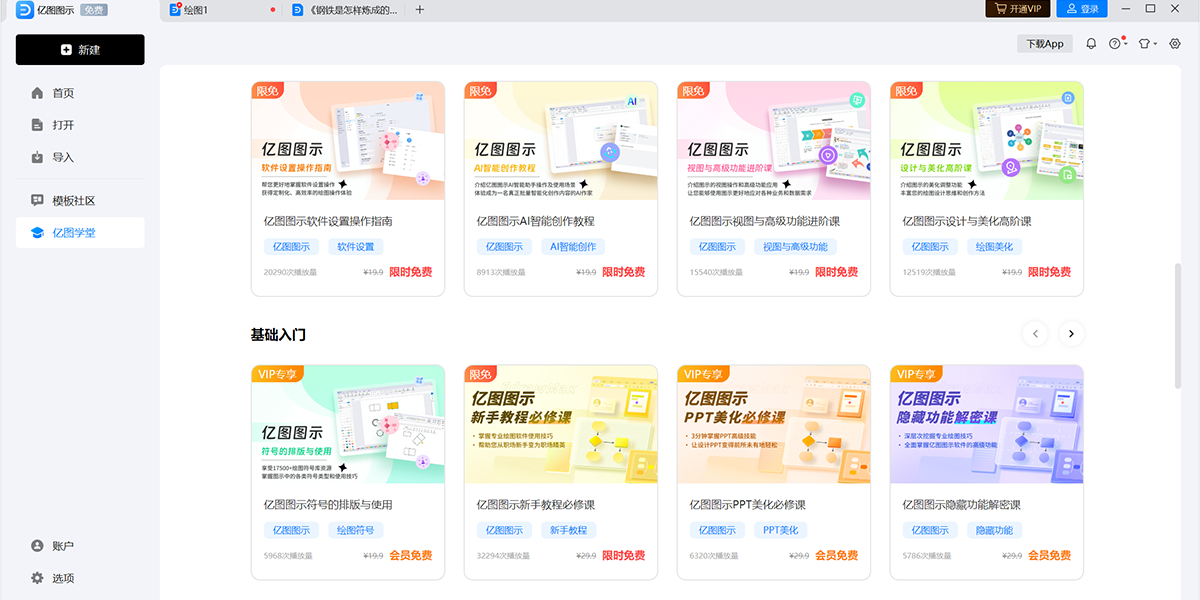1200x600 pixels.
Task: Click the 新建 new button
Action: point(80,50)
